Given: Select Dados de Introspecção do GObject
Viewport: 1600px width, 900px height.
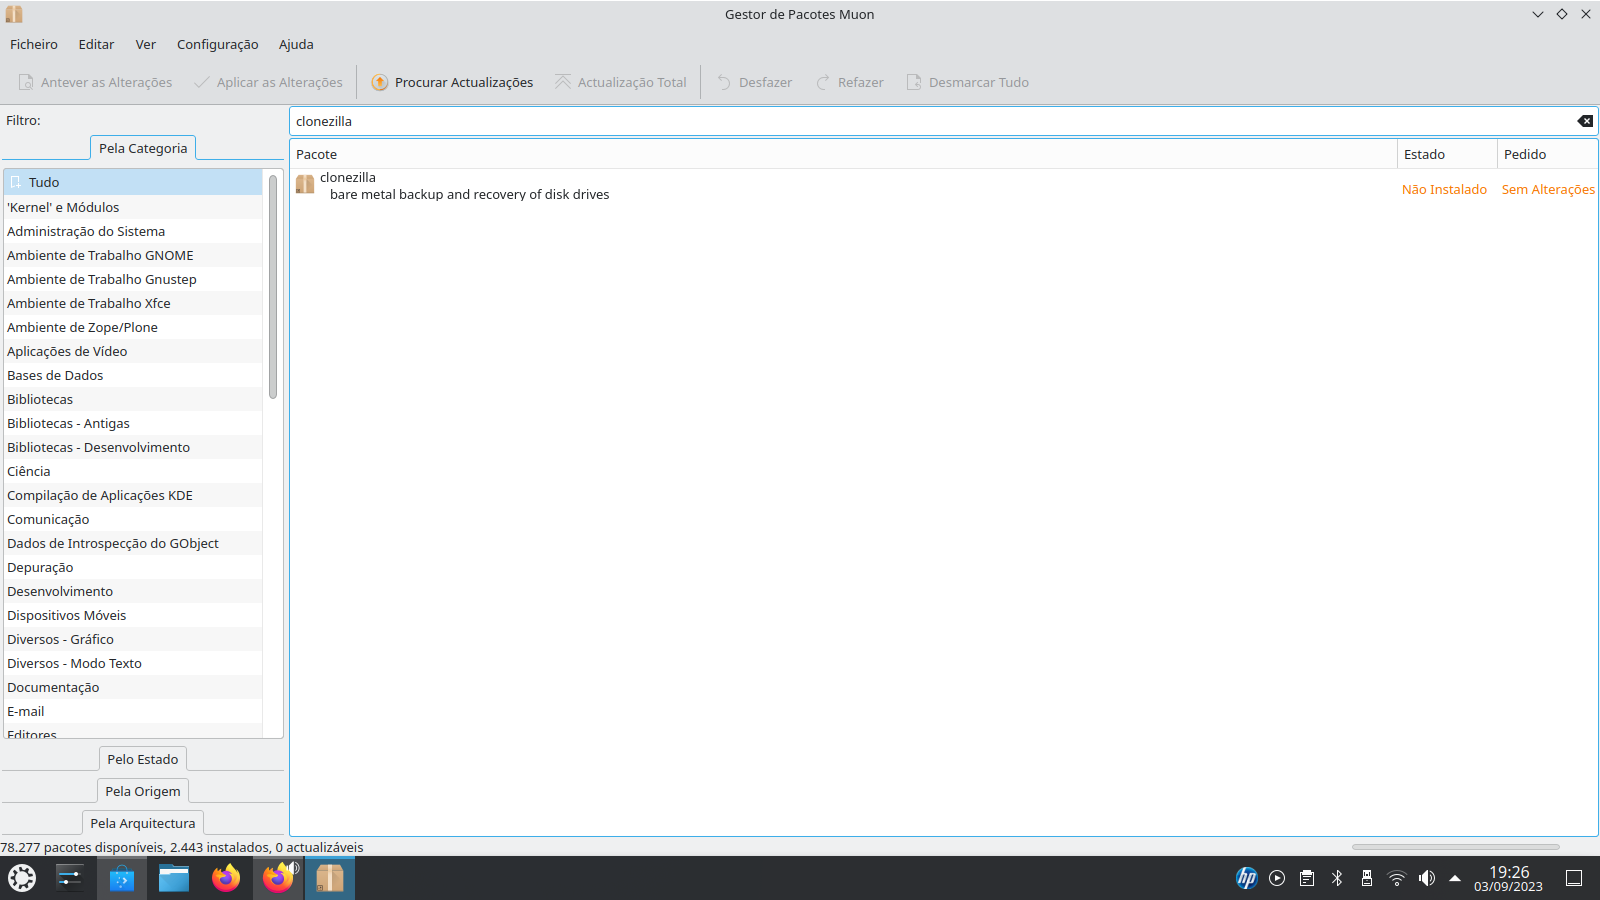Looking at the screenshot, I should pos(133,543).
